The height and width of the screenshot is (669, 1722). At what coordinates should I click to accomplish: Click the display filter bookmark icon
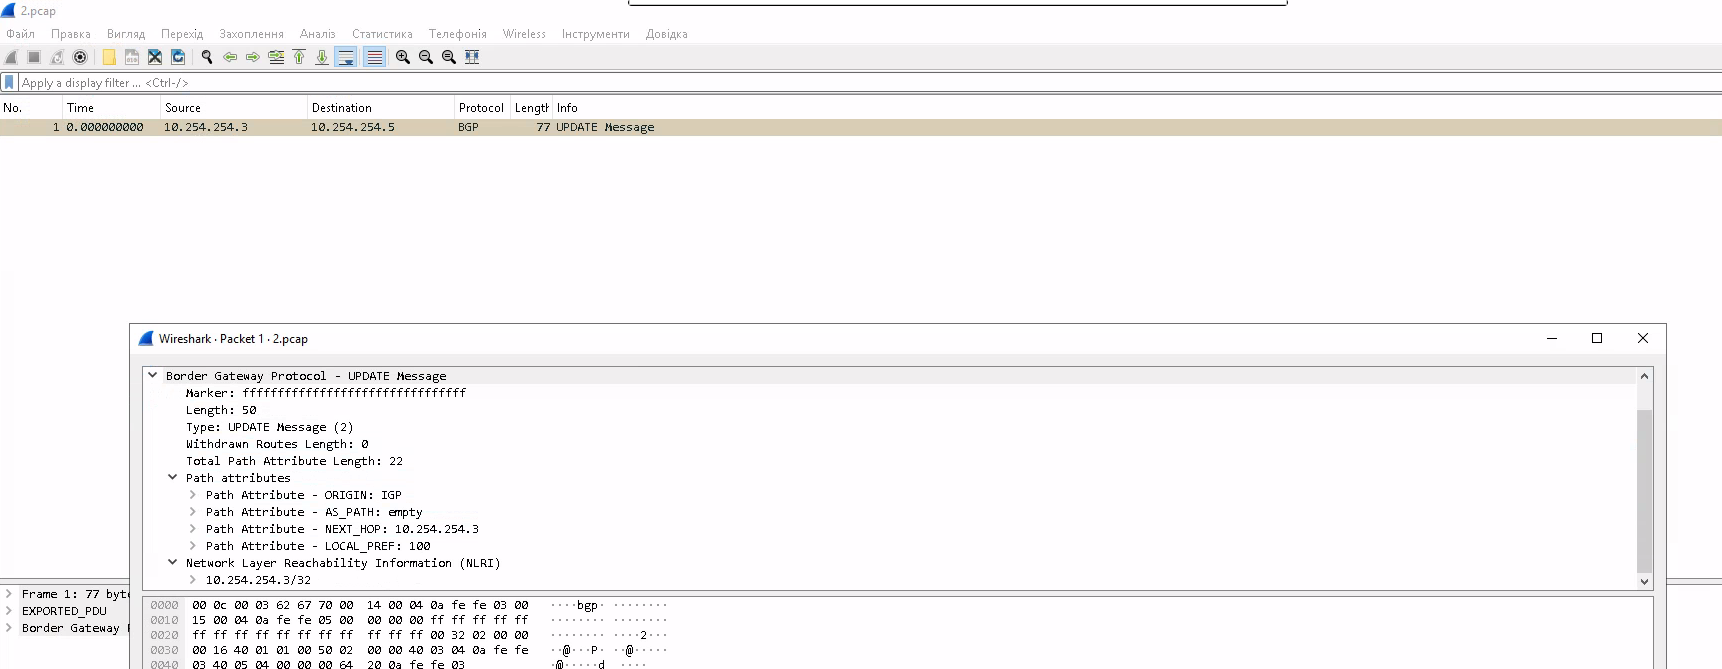coord(9,82)
